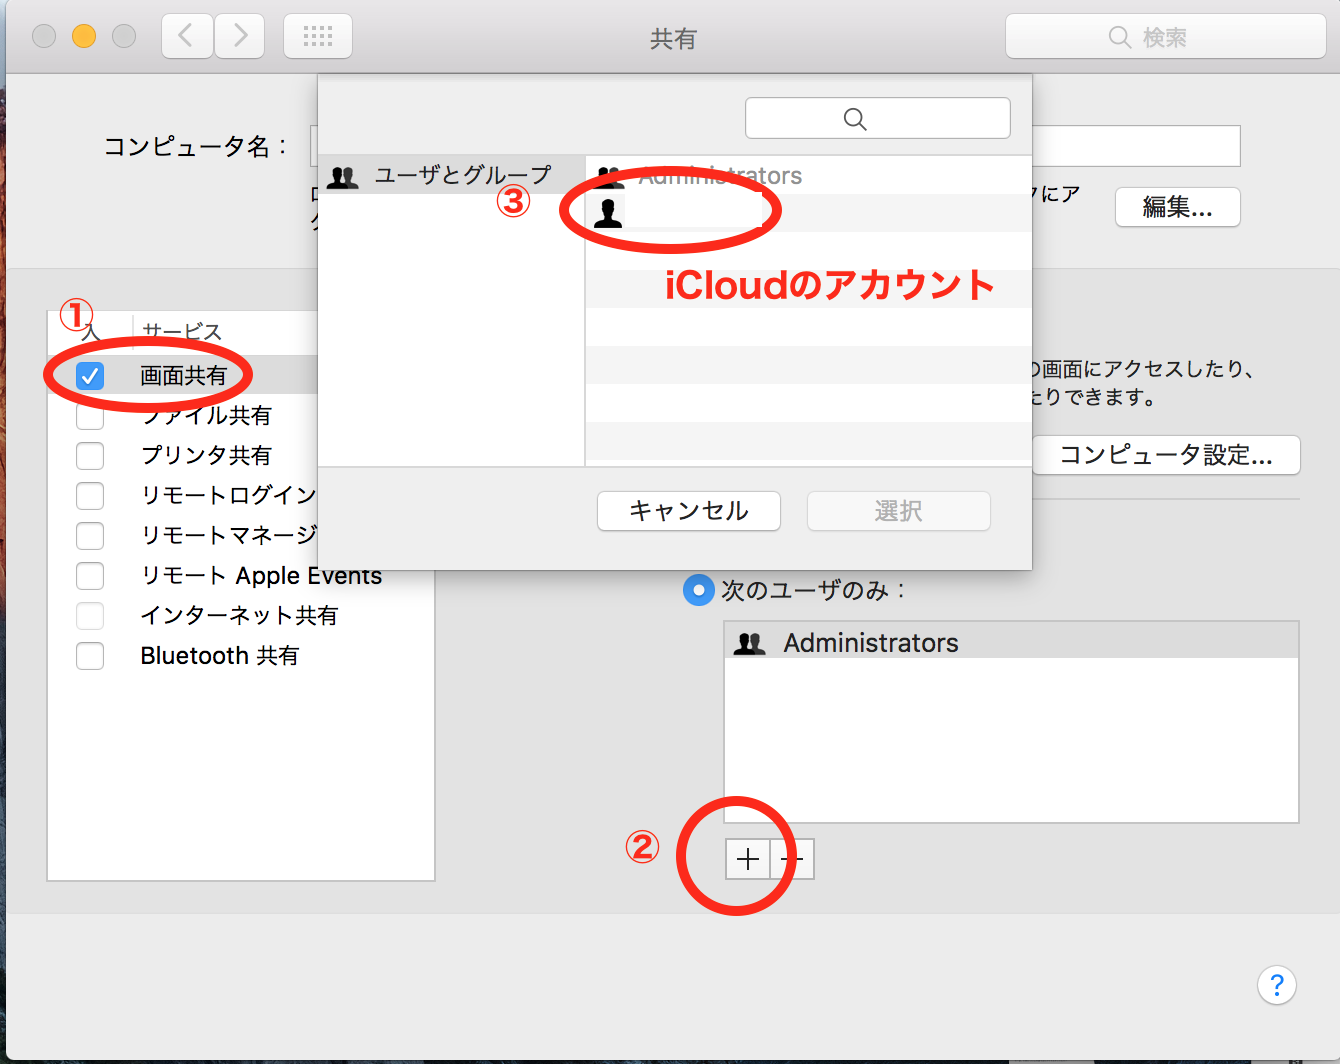
Task: Enable the リモートマネージメント checkbox
Action: tap(90, 536)
